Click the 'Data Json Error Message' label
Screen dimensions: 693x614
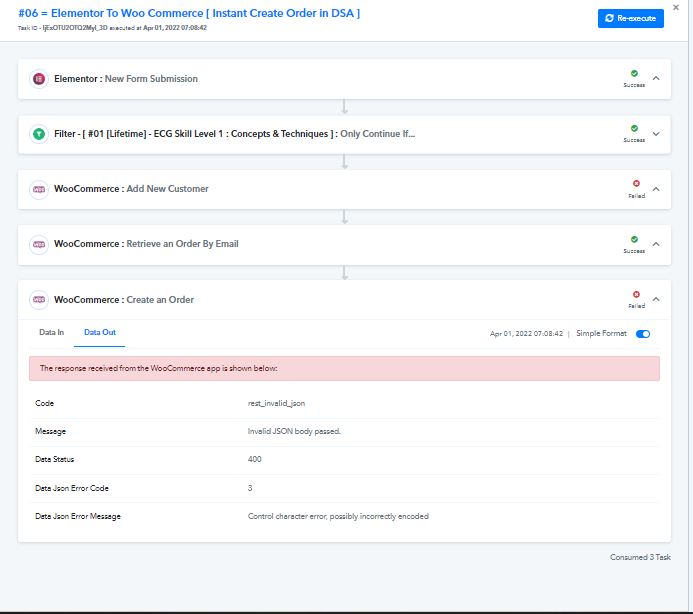pos(78,516)
